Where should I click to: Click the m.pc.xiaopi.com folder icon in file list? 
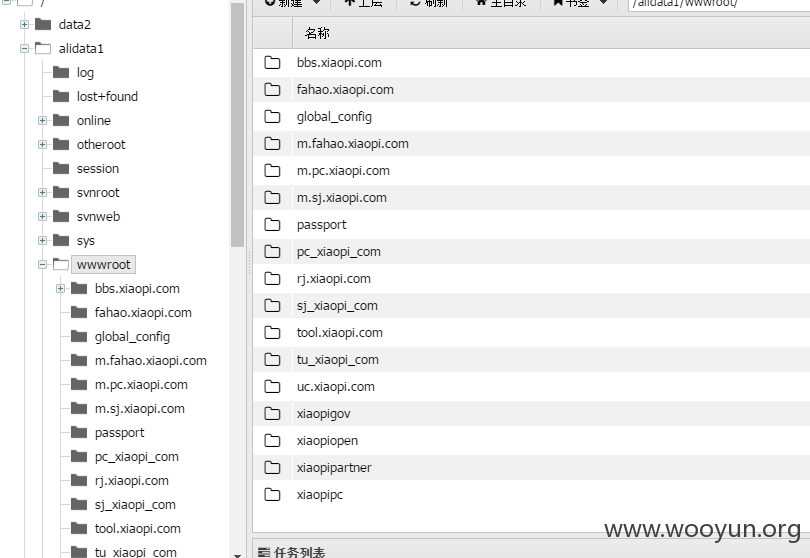tap(272, 170)
